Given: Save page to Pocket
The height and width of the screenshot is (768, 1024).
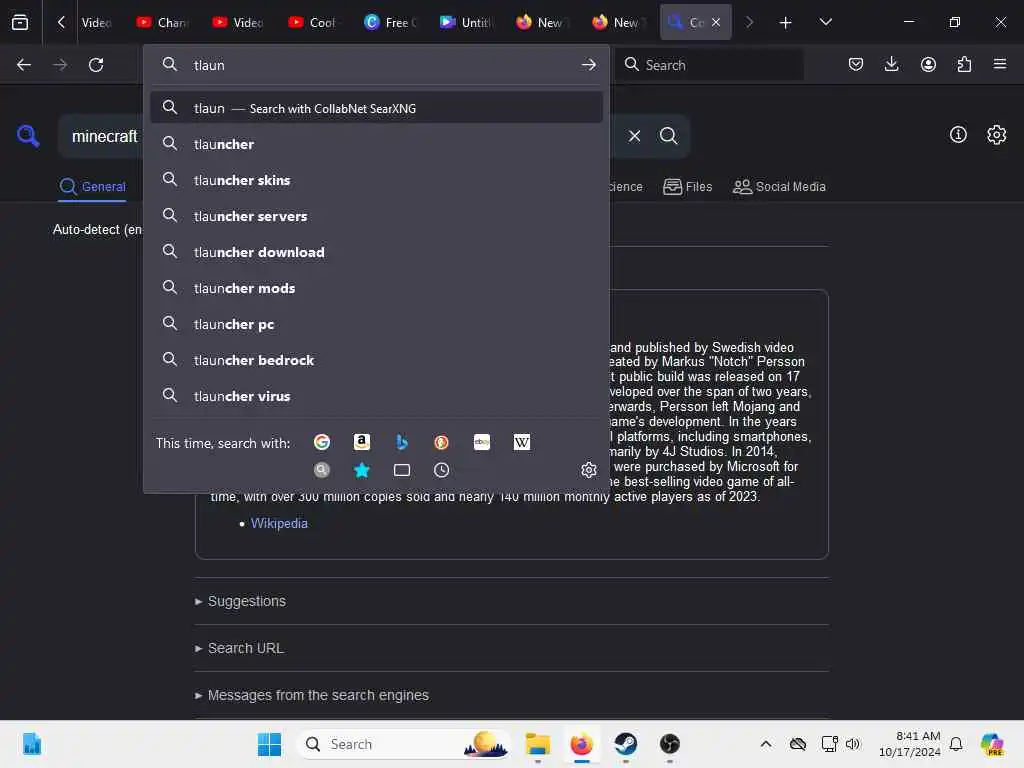Looking at the screenshot, I should (x=856, y=64).
